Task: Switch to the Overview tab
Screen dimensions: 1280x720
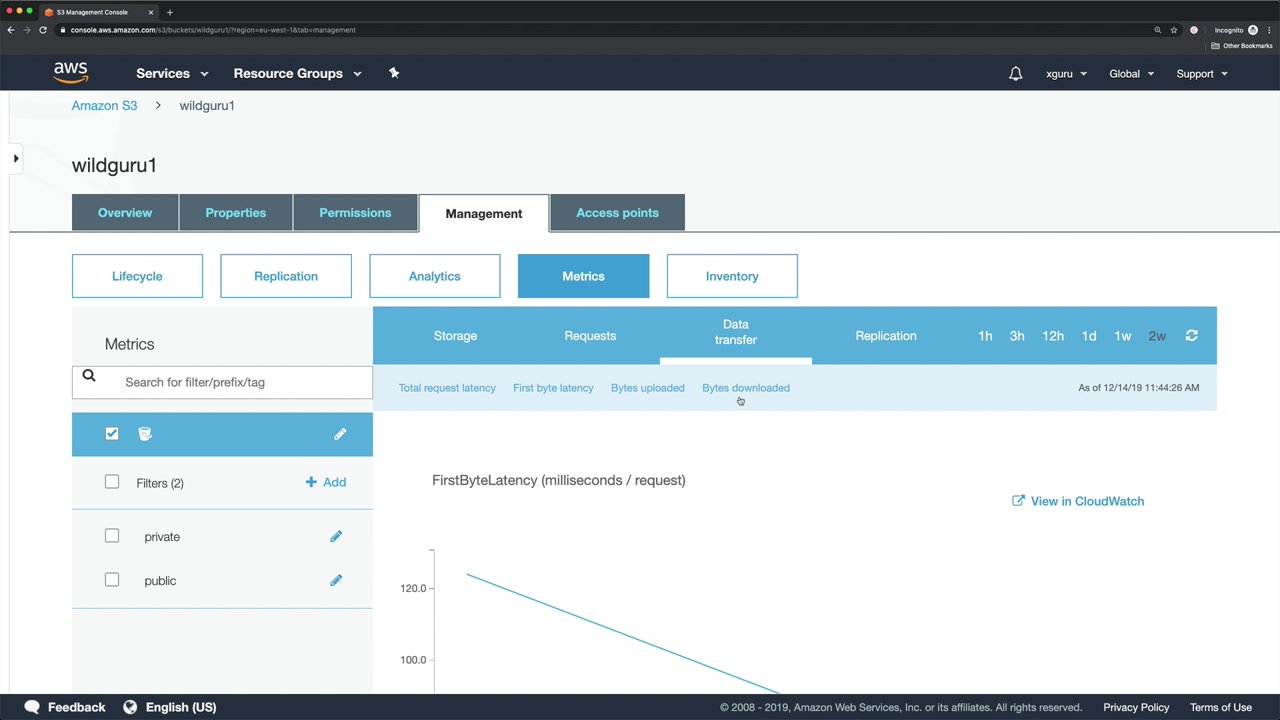Action: tap(125, 213)
